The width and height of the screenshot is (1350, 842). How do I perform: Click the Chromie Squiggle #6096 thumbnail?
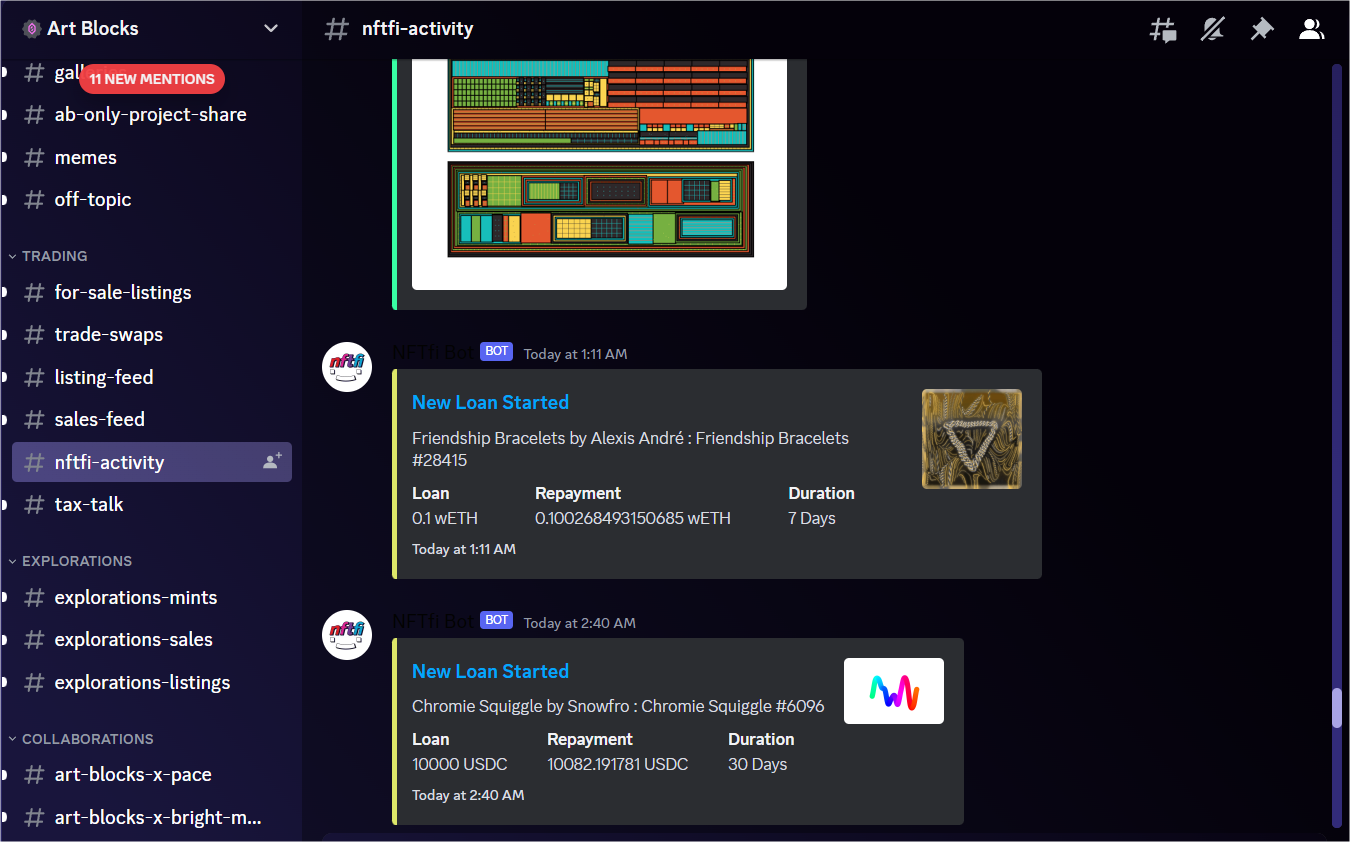click(x=893, y=690)
